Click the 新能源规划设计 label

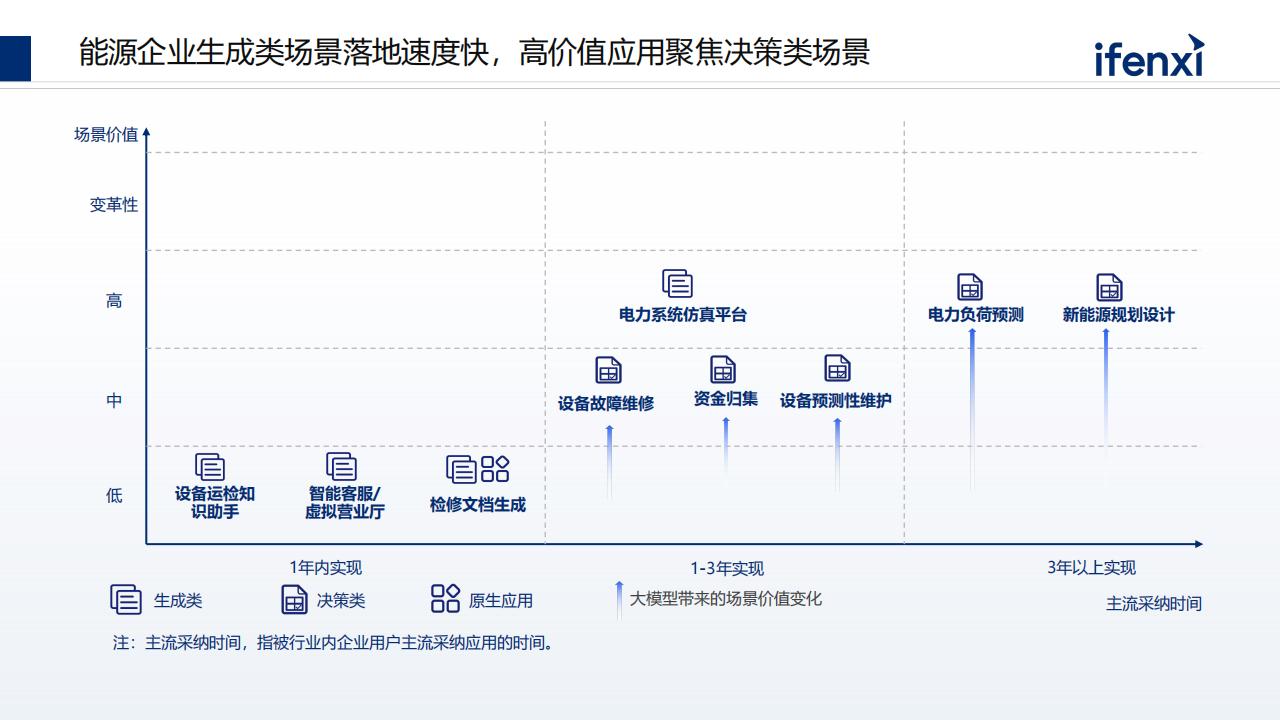pyautogui.click(x=1119, y=315)
